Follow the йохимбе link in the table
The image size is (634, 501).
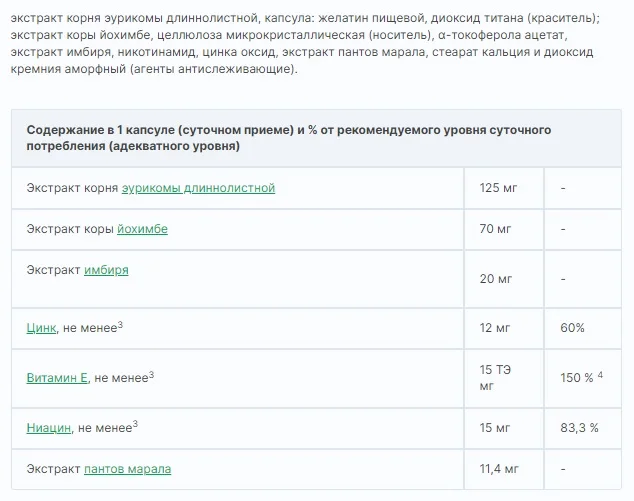click(142, 229)
